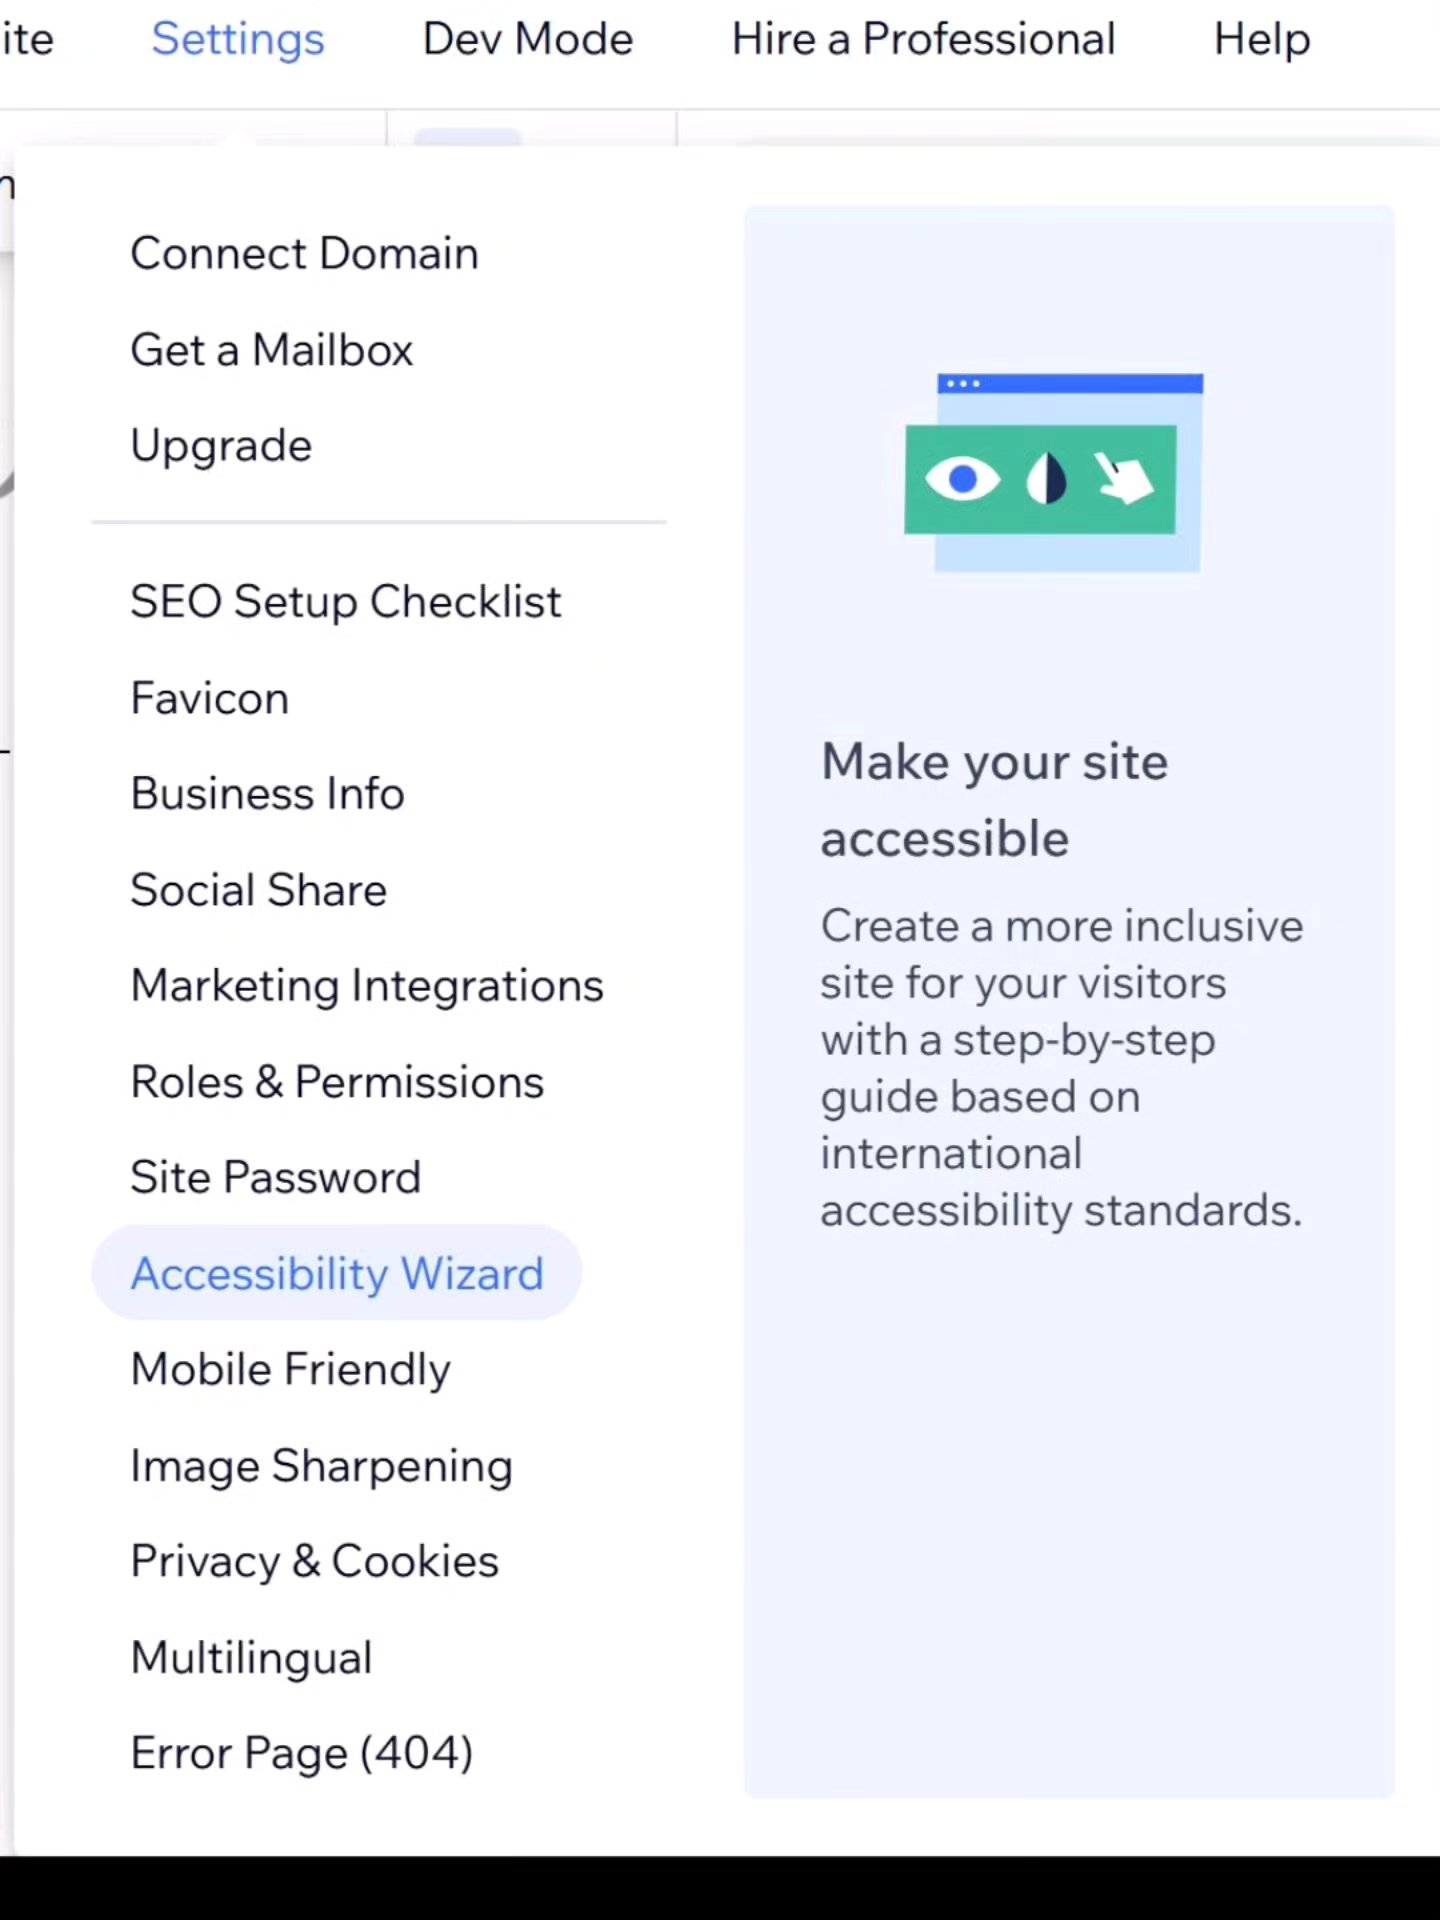Select Social Share settings

tap(258, 889)
